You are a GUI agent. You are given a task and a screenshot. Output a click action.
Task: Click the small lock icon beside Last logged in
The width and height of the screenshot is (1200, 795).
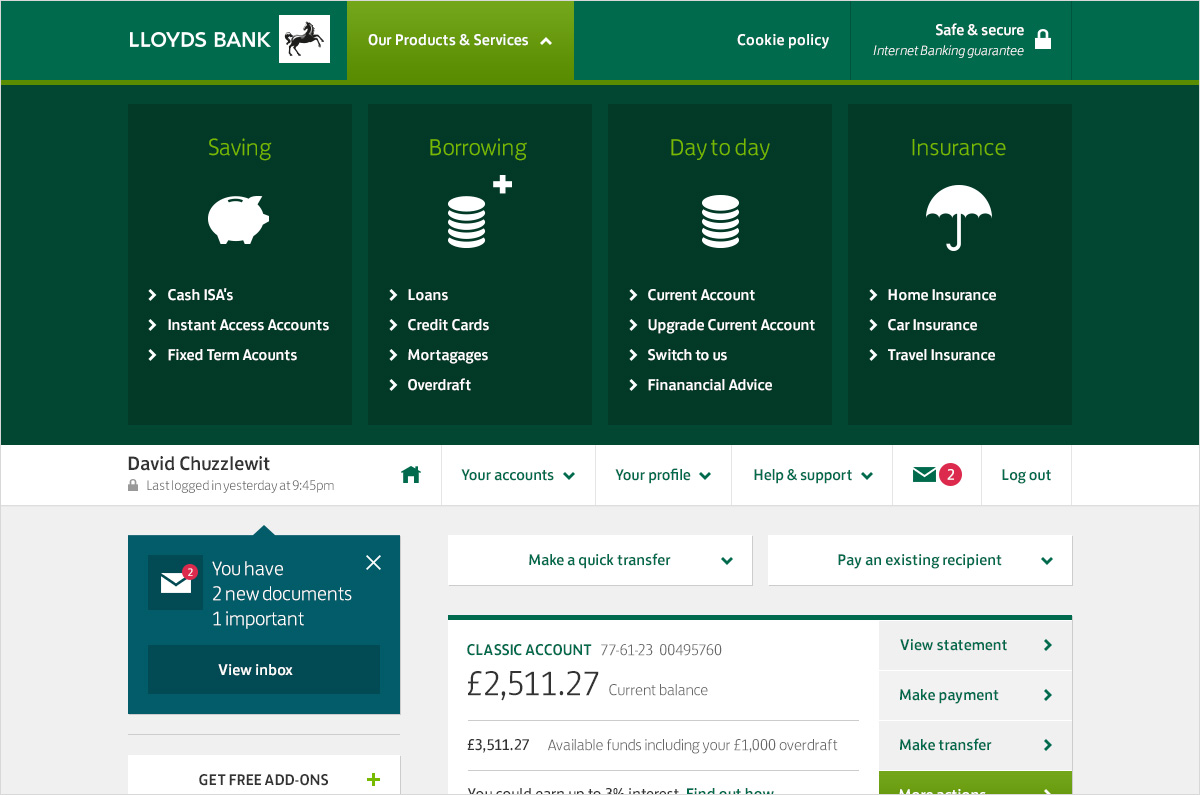click(133, 486)
